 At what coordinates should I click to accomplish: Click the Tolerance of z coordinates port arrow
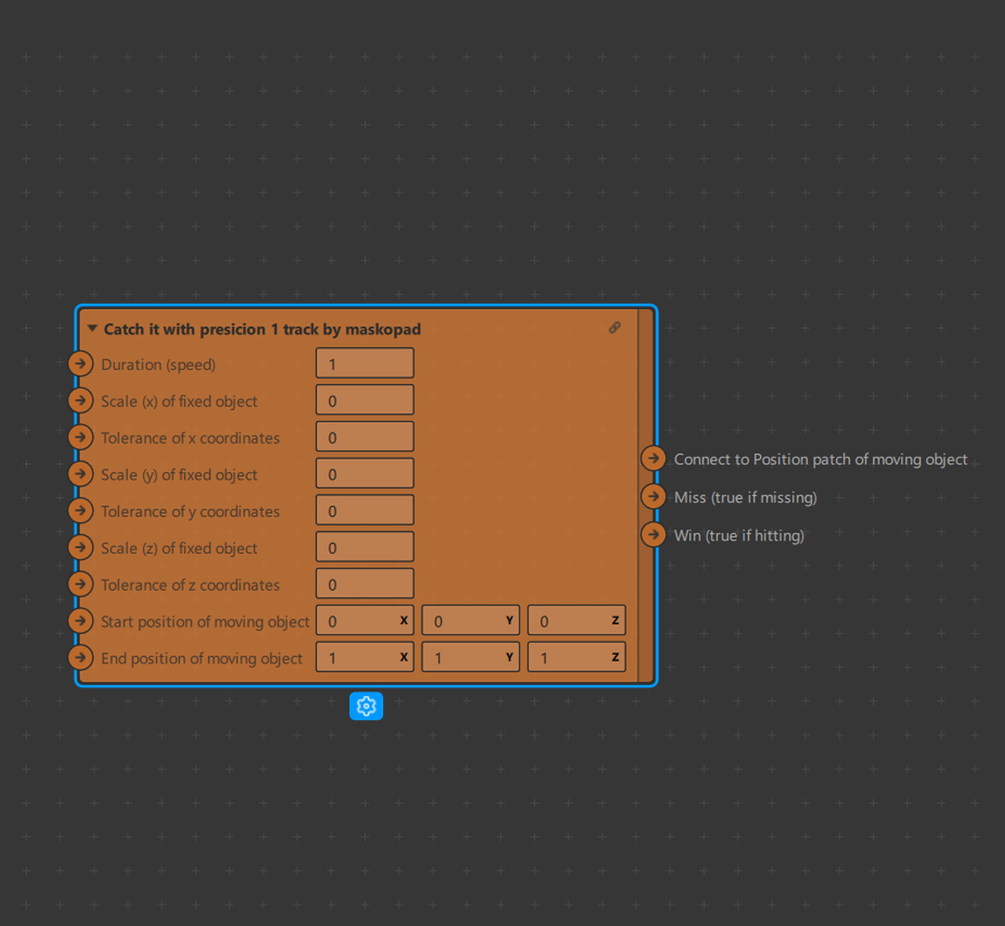pyautogui.click(x=81, y=584)
